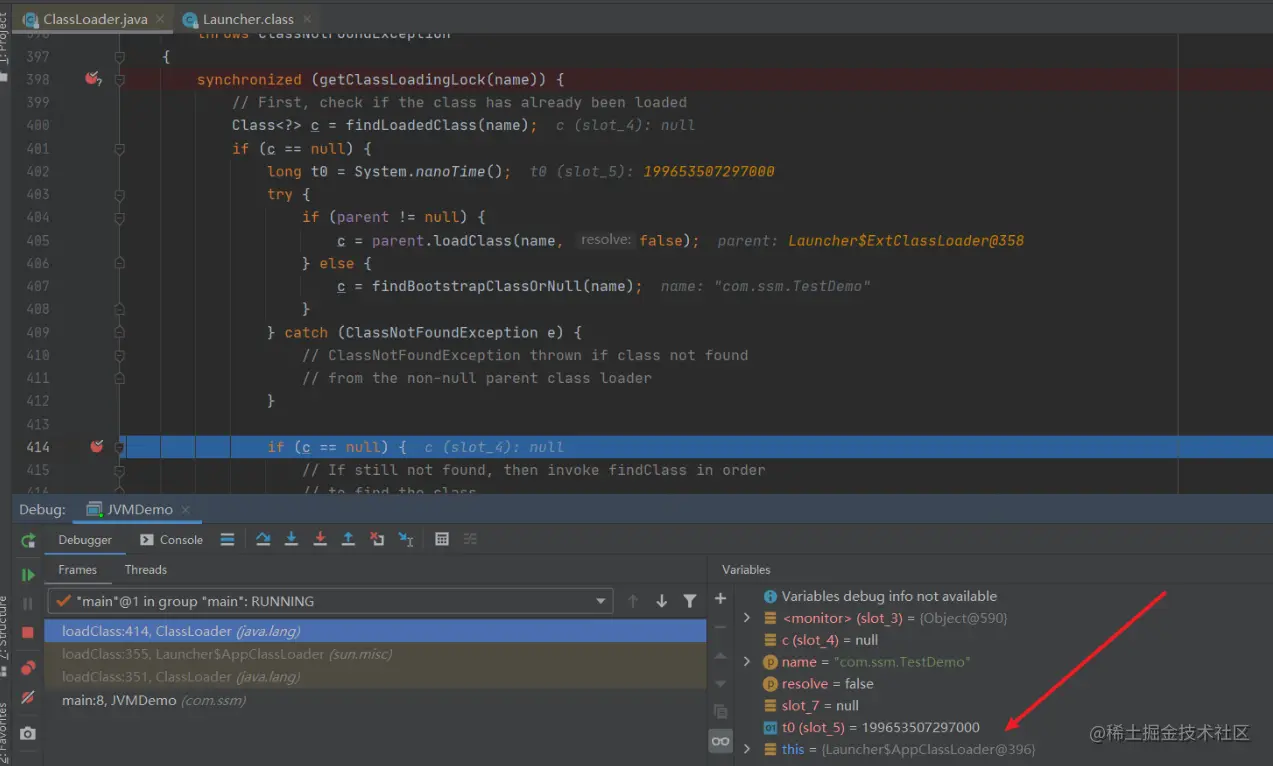
Task: Open the thread selector dropdown showing main RUNNING
Action: [x=330, y=601]
